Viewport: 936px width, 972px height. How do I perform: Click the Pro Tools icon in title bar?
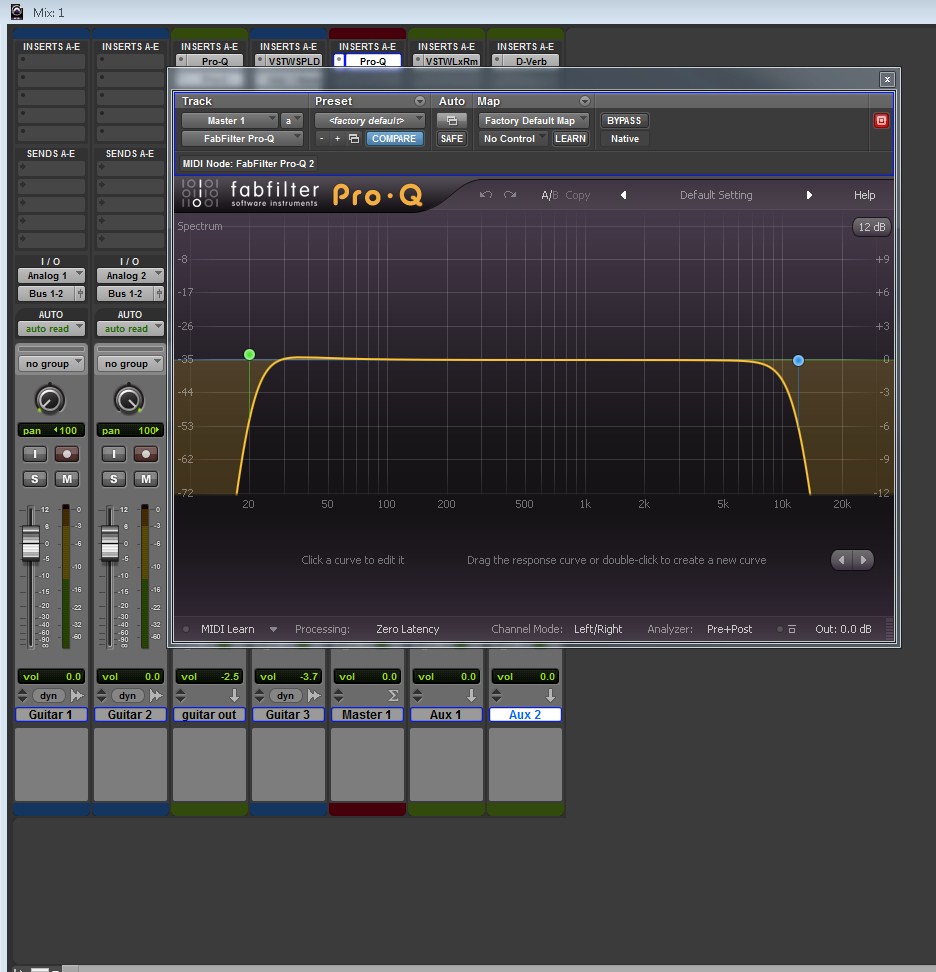coord(17,12)
